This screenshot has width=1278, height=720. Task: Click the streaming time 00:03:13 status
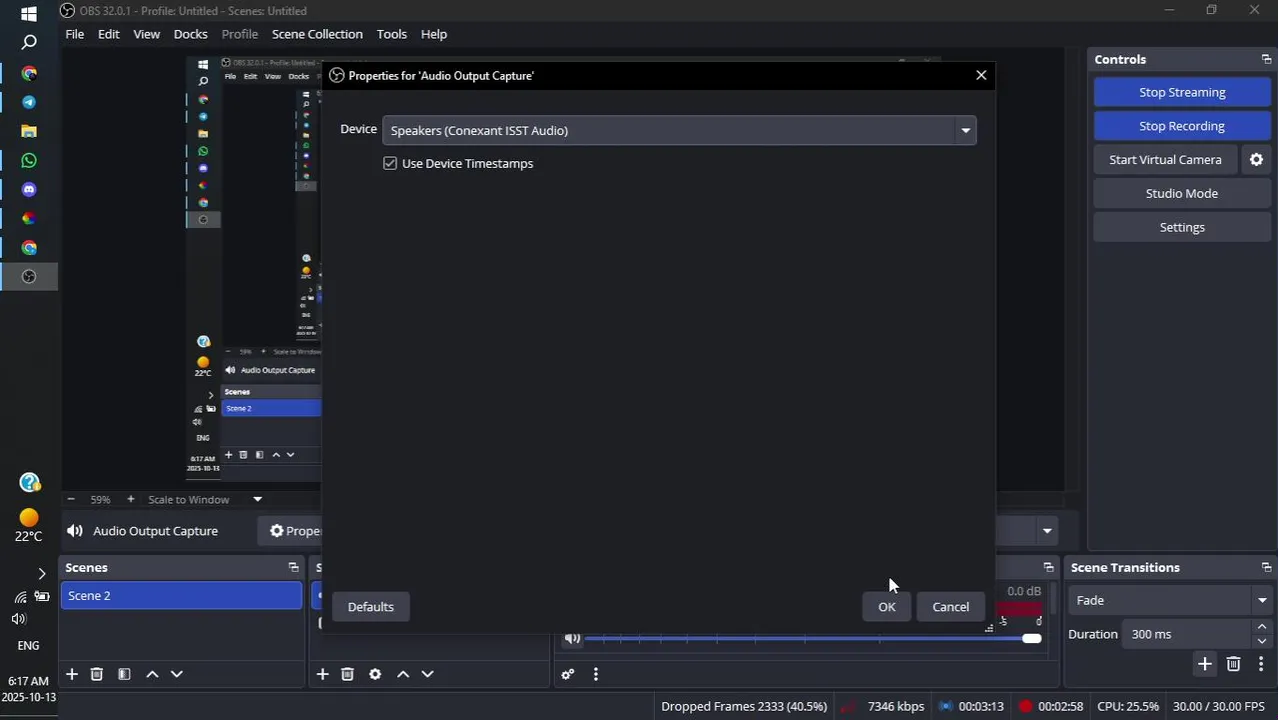point(981,707)
